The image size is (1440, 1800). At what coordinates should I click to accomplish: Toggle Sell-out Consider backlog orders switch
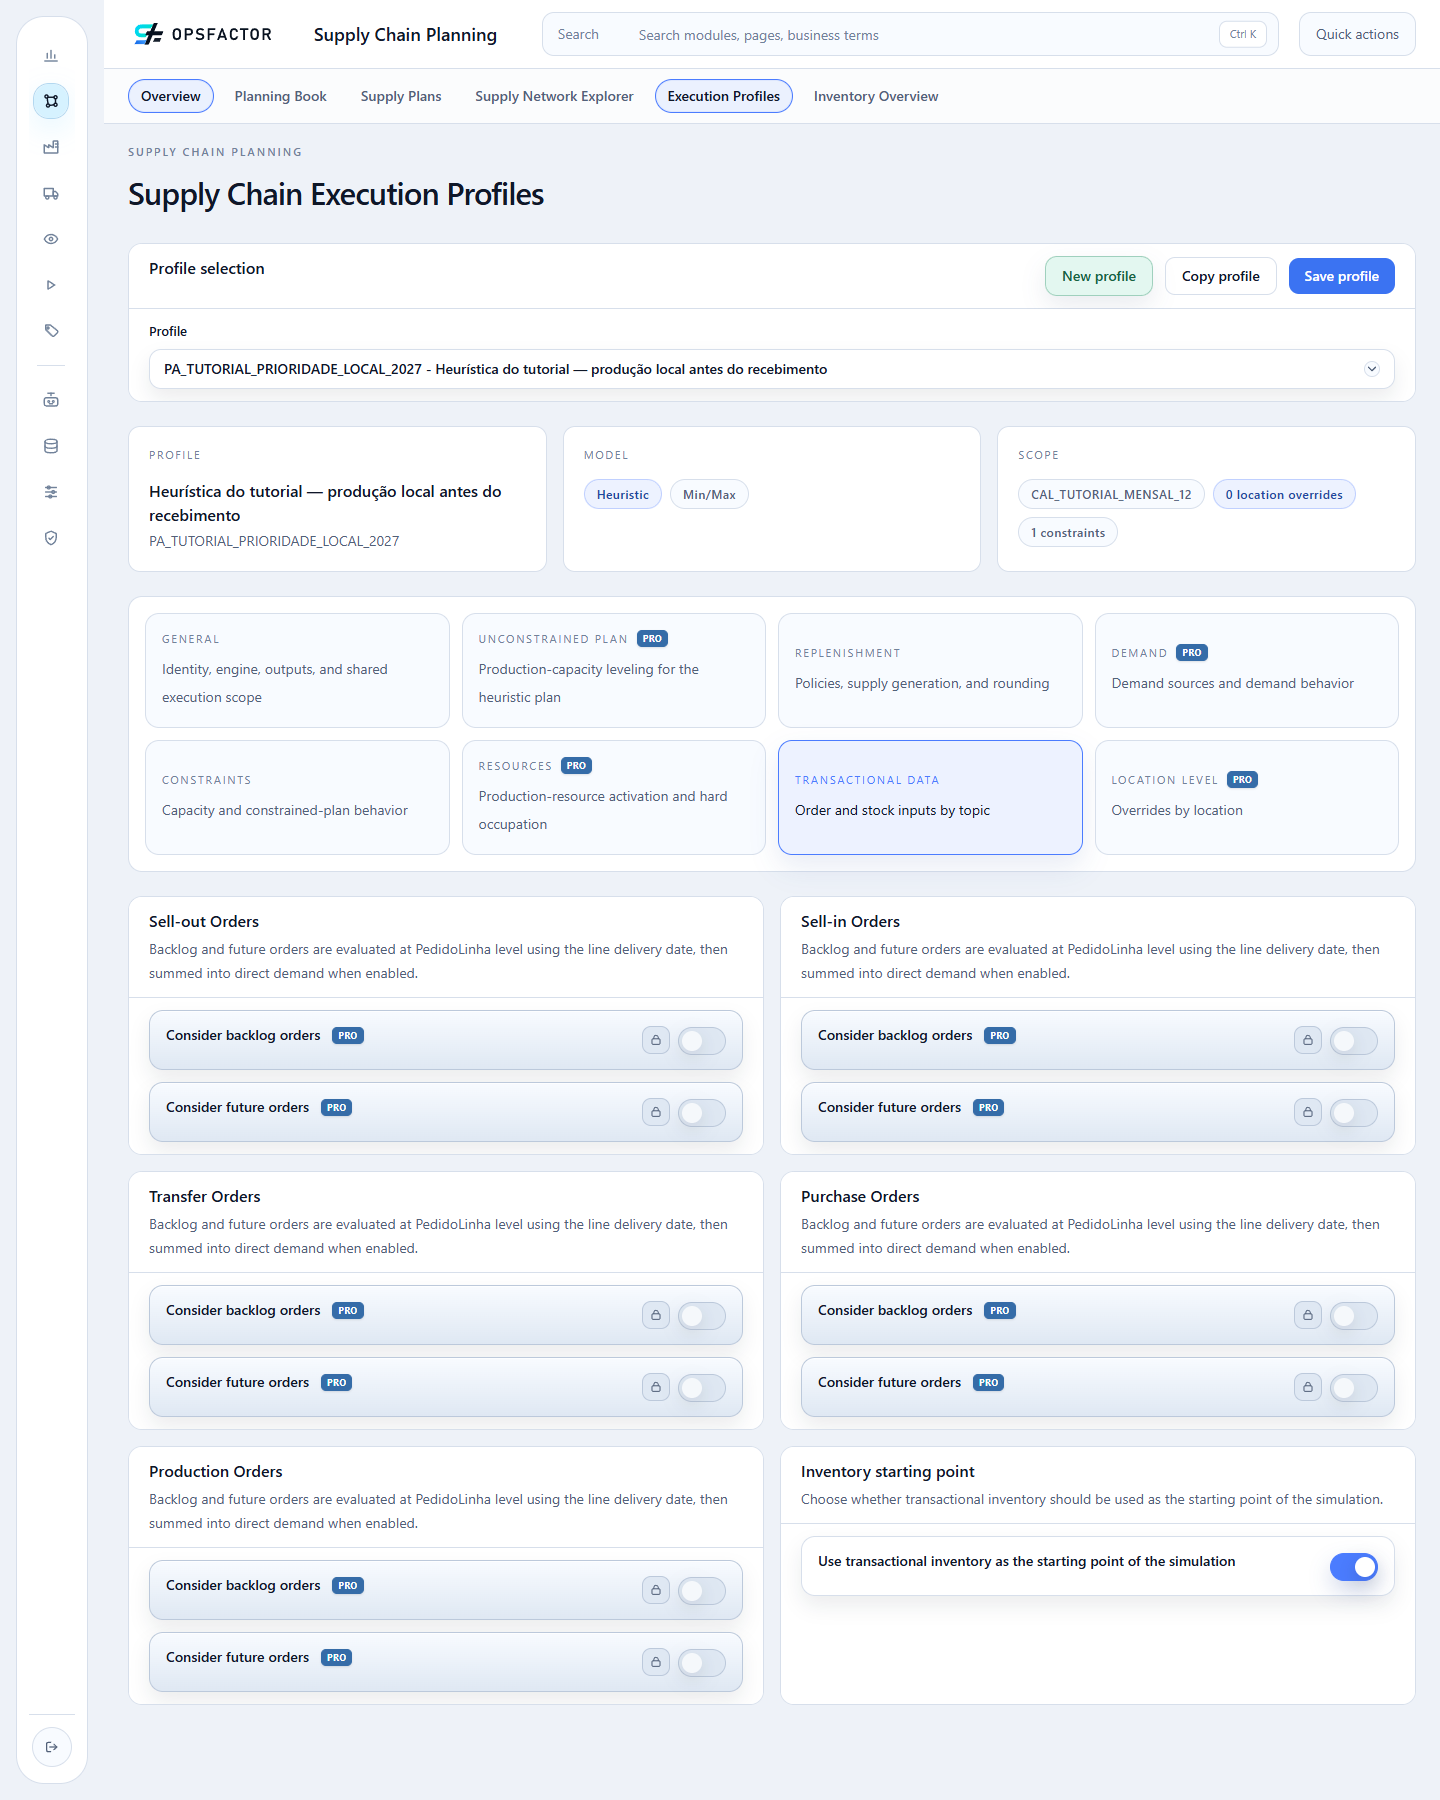702,1041
